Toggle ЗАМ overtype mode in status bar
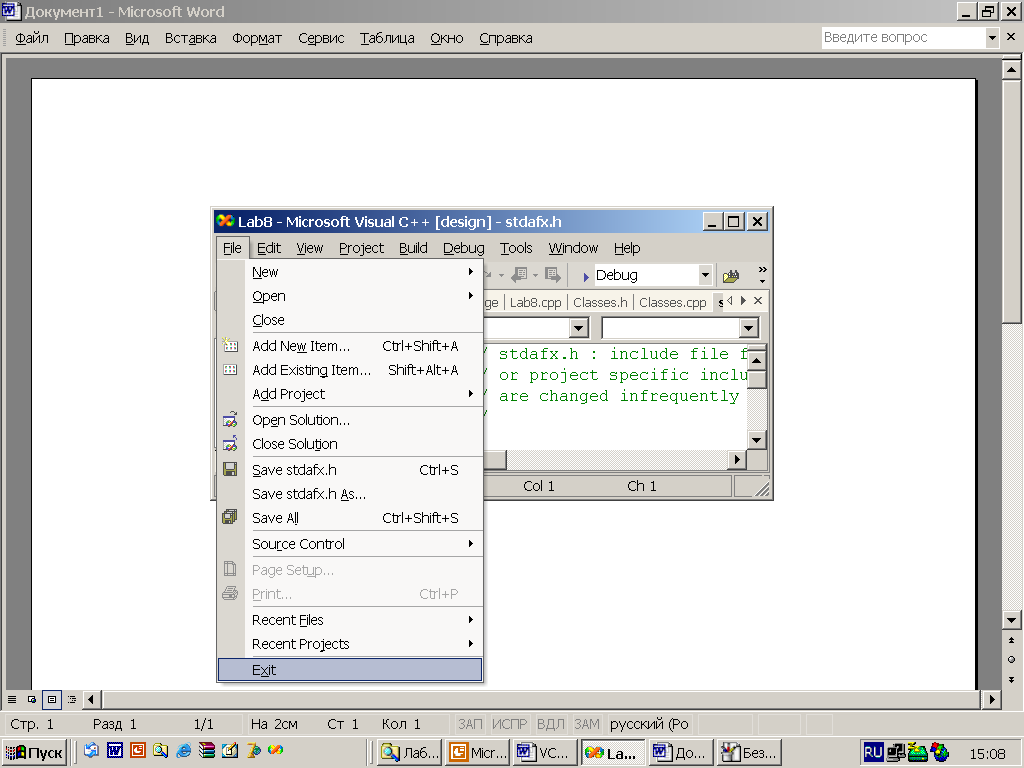This screenshot has height=768, width=1024. (x=586, y=724)
